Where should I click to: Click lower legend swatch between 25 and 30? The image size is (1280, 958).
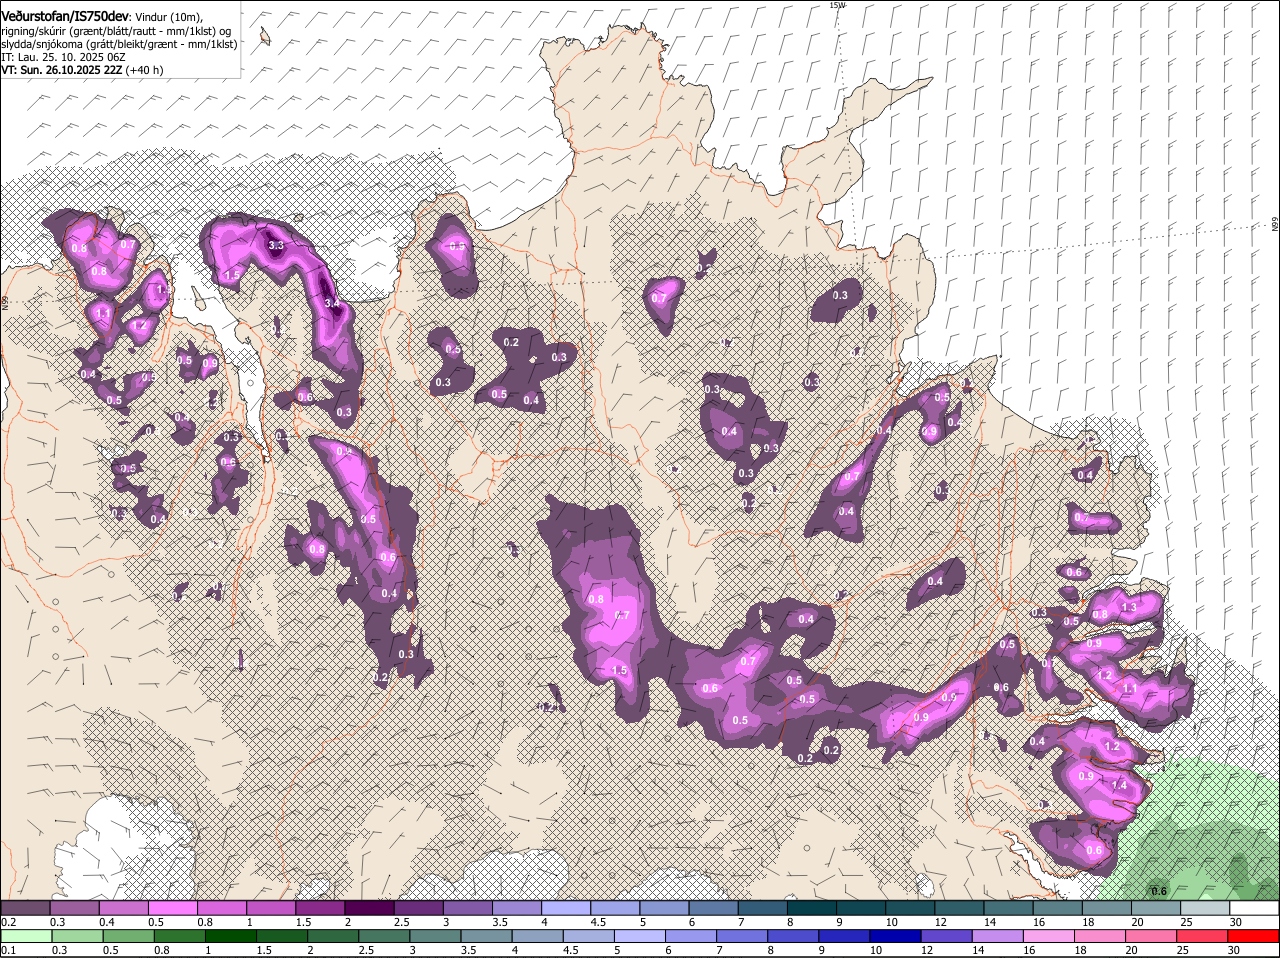point(1201,937)
